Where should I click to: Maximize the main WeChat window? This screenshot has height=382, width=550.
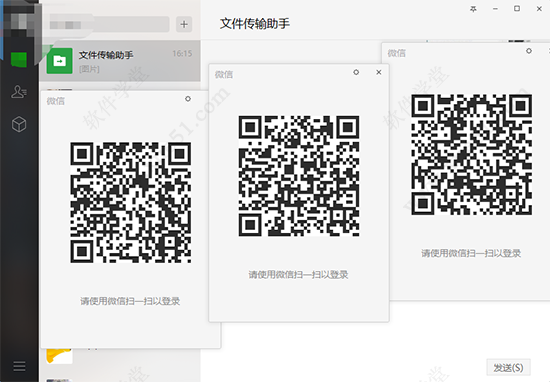pos(517,9)
